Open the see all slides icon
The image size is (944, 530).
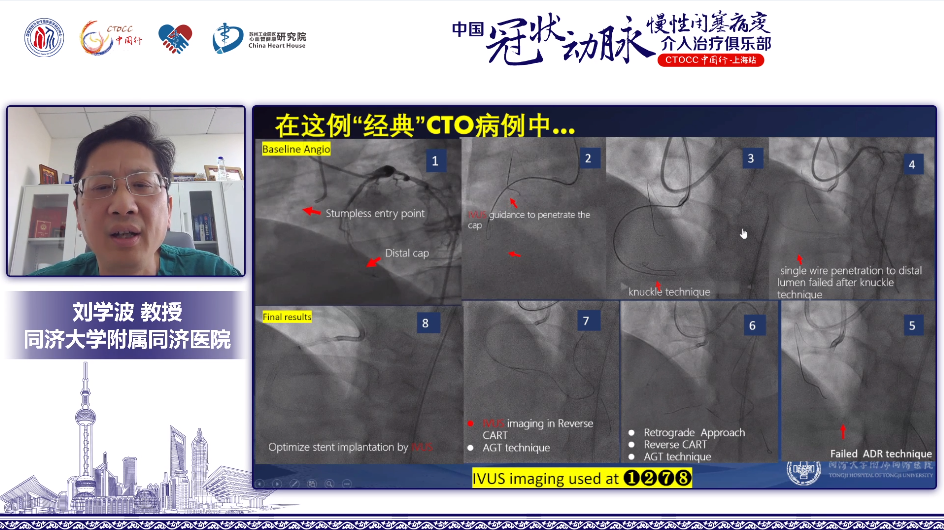(311, 482)
